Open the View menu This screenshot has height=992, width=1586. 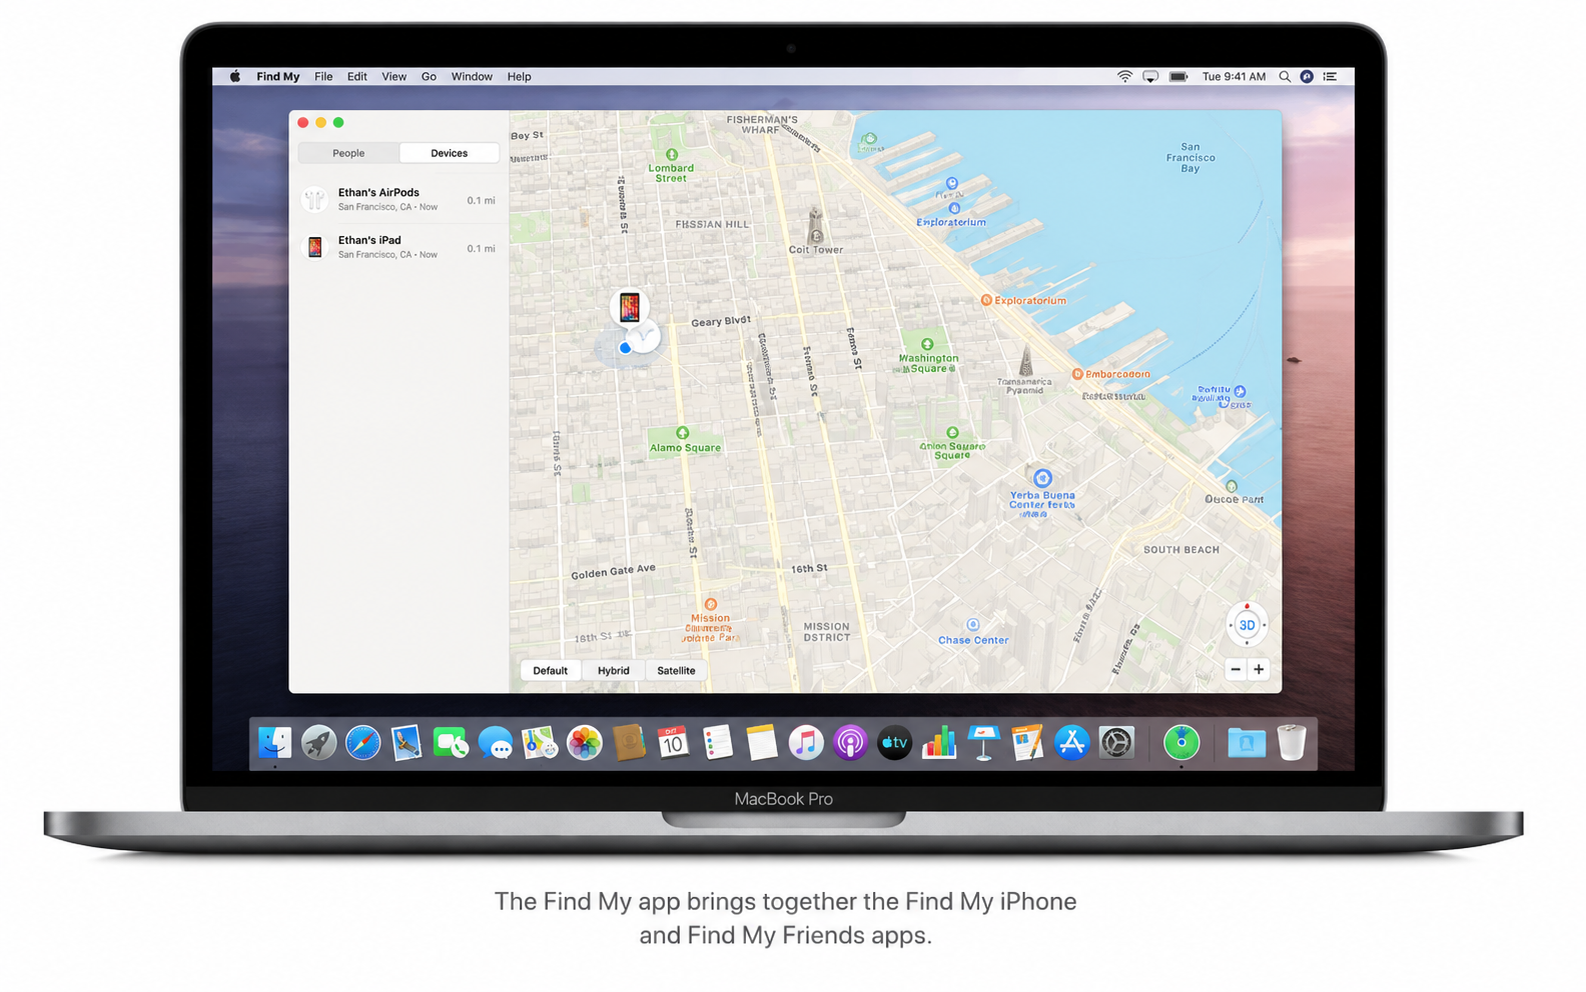394,76
